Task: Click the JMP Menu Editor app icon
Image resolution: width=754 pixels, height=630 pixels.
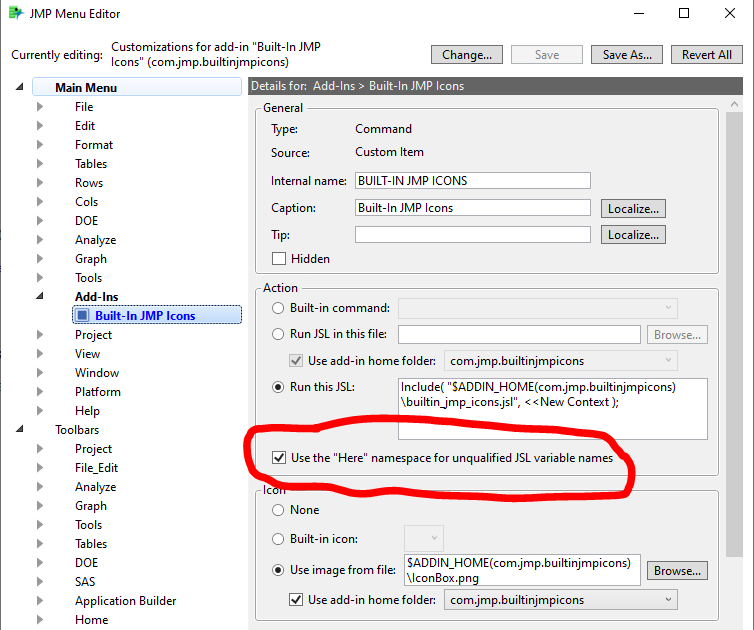Action: 16,13
